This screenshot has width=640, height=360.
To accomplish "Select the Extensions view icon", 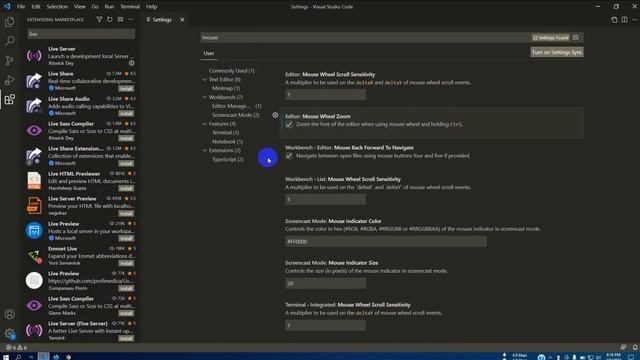I will point(9,99).
